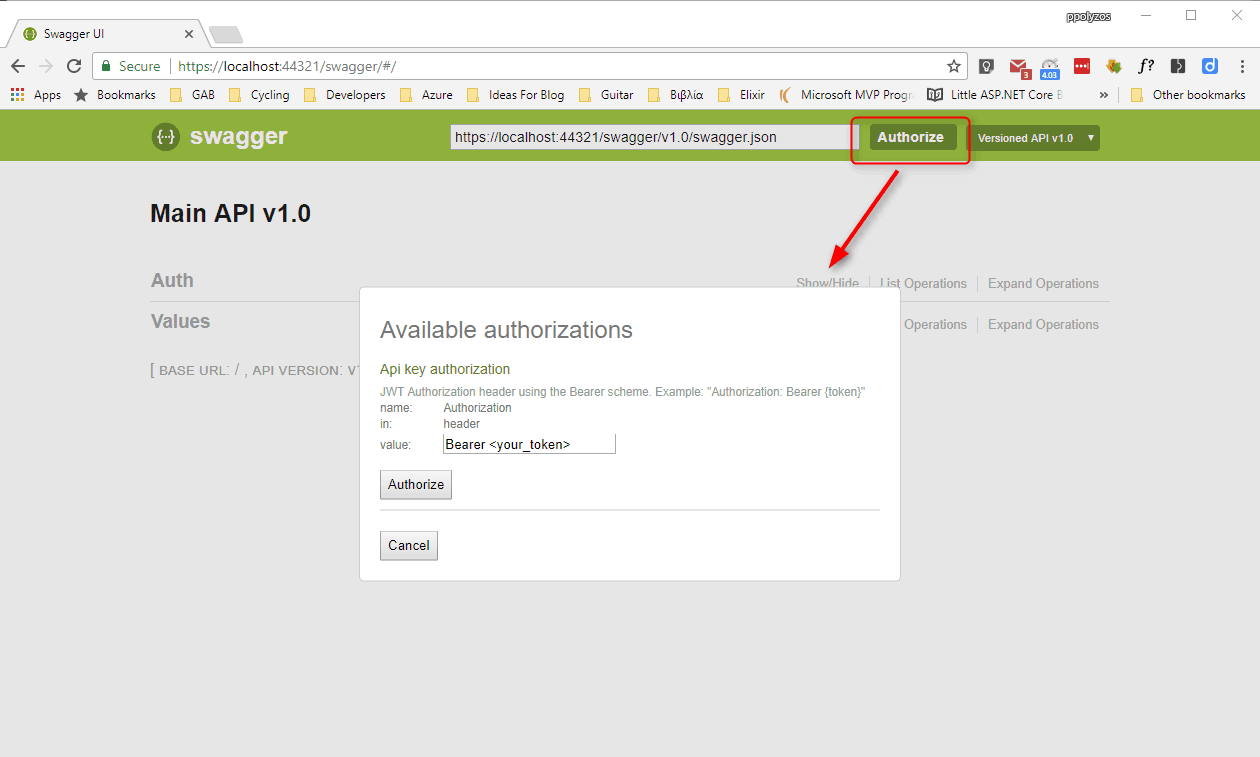Screen dimensions: 1260x757
Task: Click the Bearer token value input field
Action: tap(529, 443)
